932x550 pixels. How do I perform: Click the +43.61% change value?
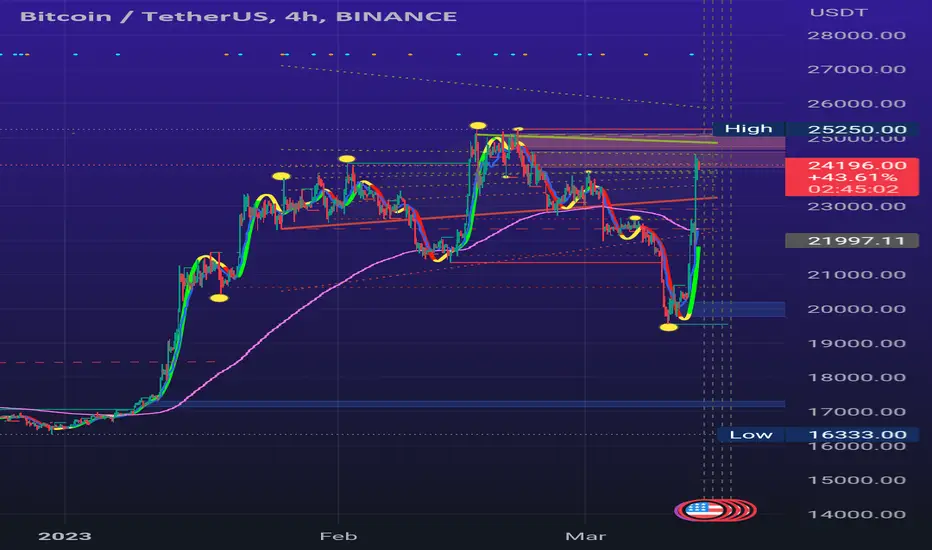[x=852, y=178]
